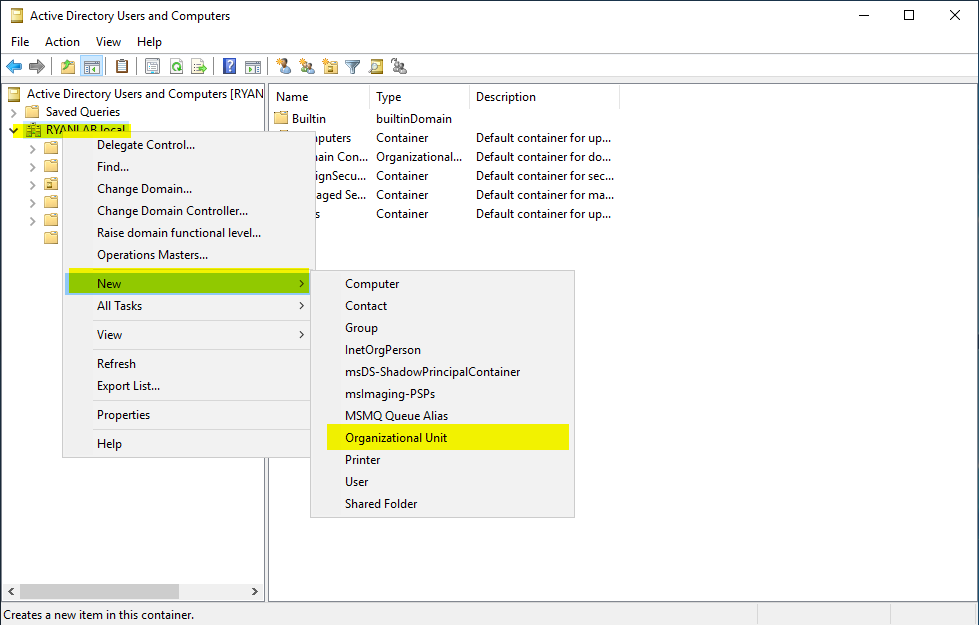Click the Forward navigation arrow

39,66
